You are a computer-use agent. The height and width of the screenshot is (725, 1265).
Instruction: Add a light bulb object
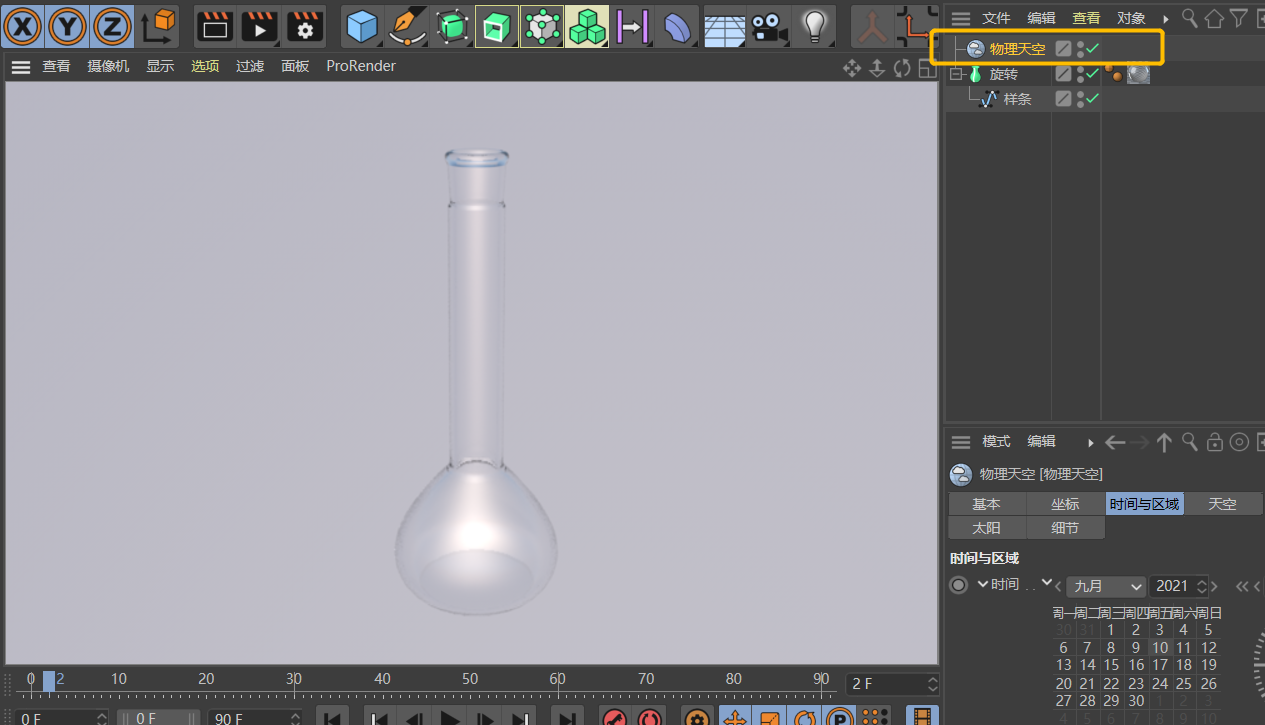click(816, 27)
